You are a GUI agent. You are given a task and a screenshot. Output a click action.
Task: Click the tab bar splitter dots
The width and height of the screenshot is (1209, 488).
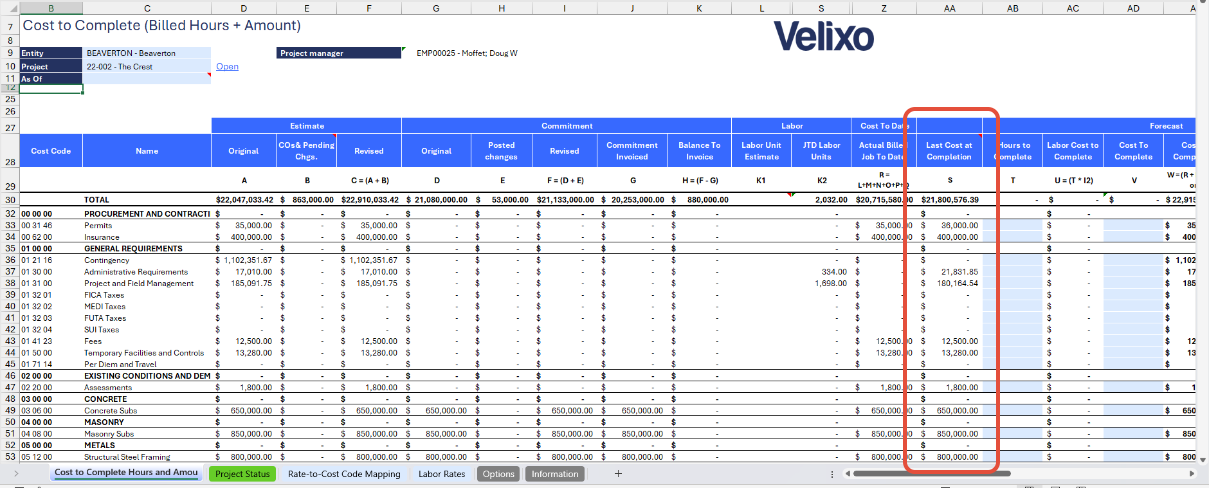click(832, 474)
